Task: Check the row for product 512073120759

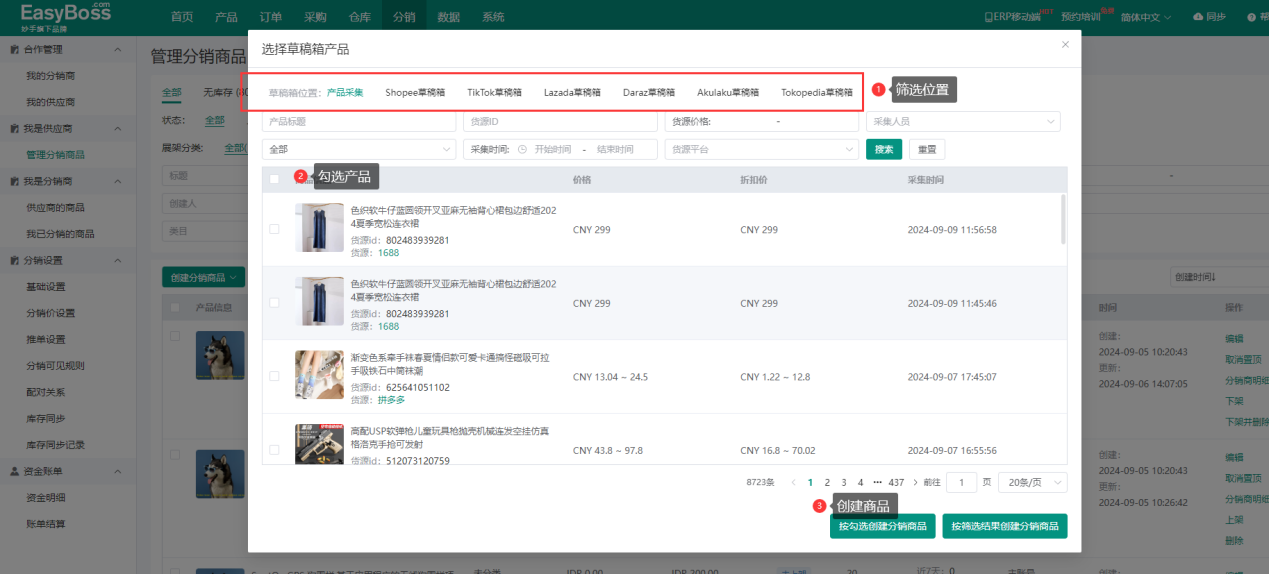Action: point(274,450)
